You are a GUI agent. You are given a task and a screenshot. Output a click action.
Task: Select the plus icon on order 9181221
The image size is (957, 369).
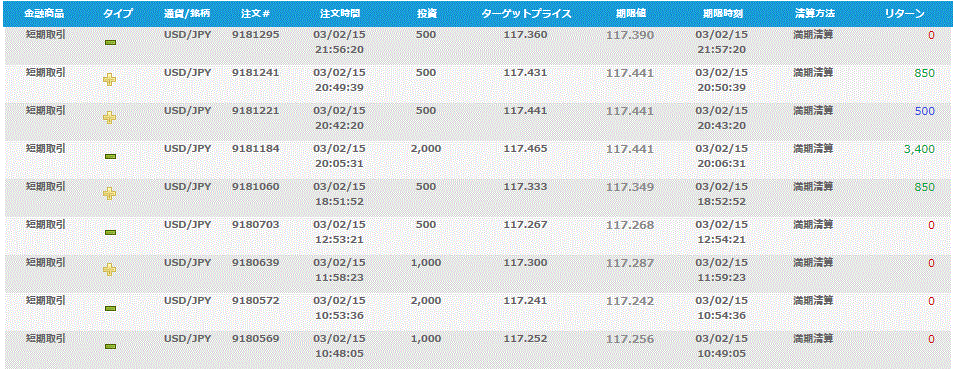[x=110, y=117]
